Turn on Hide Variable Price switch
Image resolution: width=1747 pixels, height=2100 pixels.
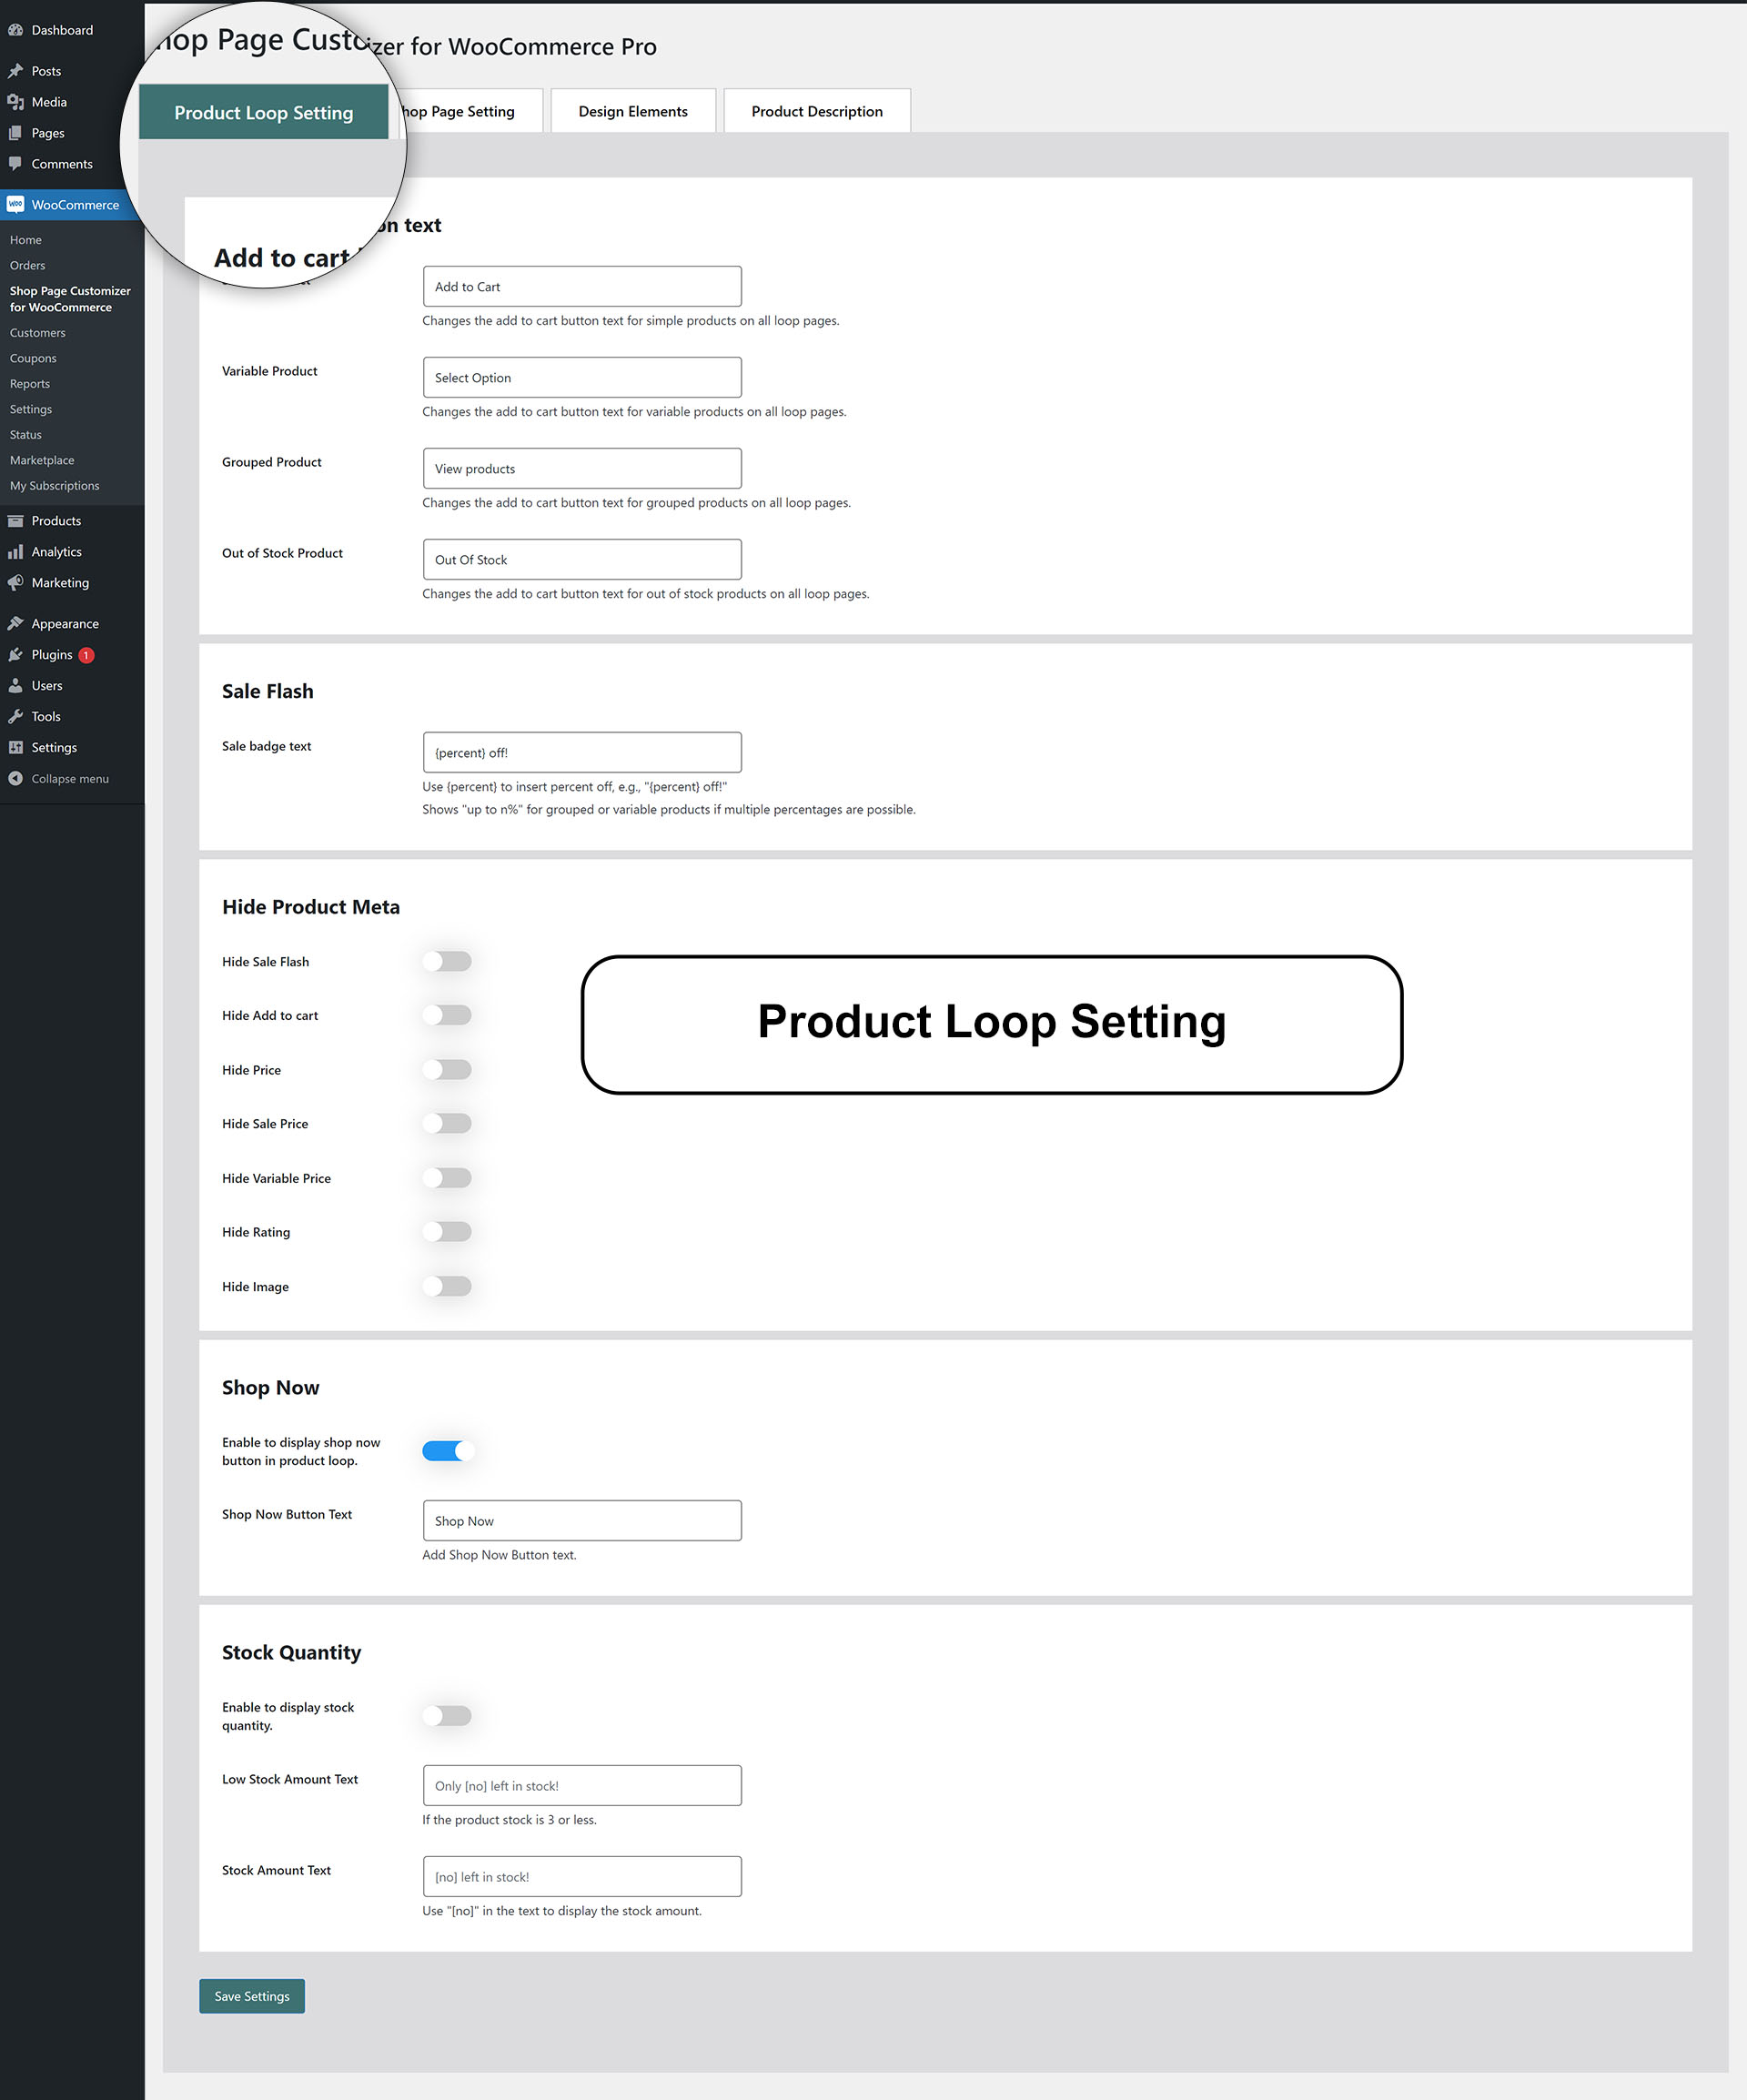click(447, 1179)
